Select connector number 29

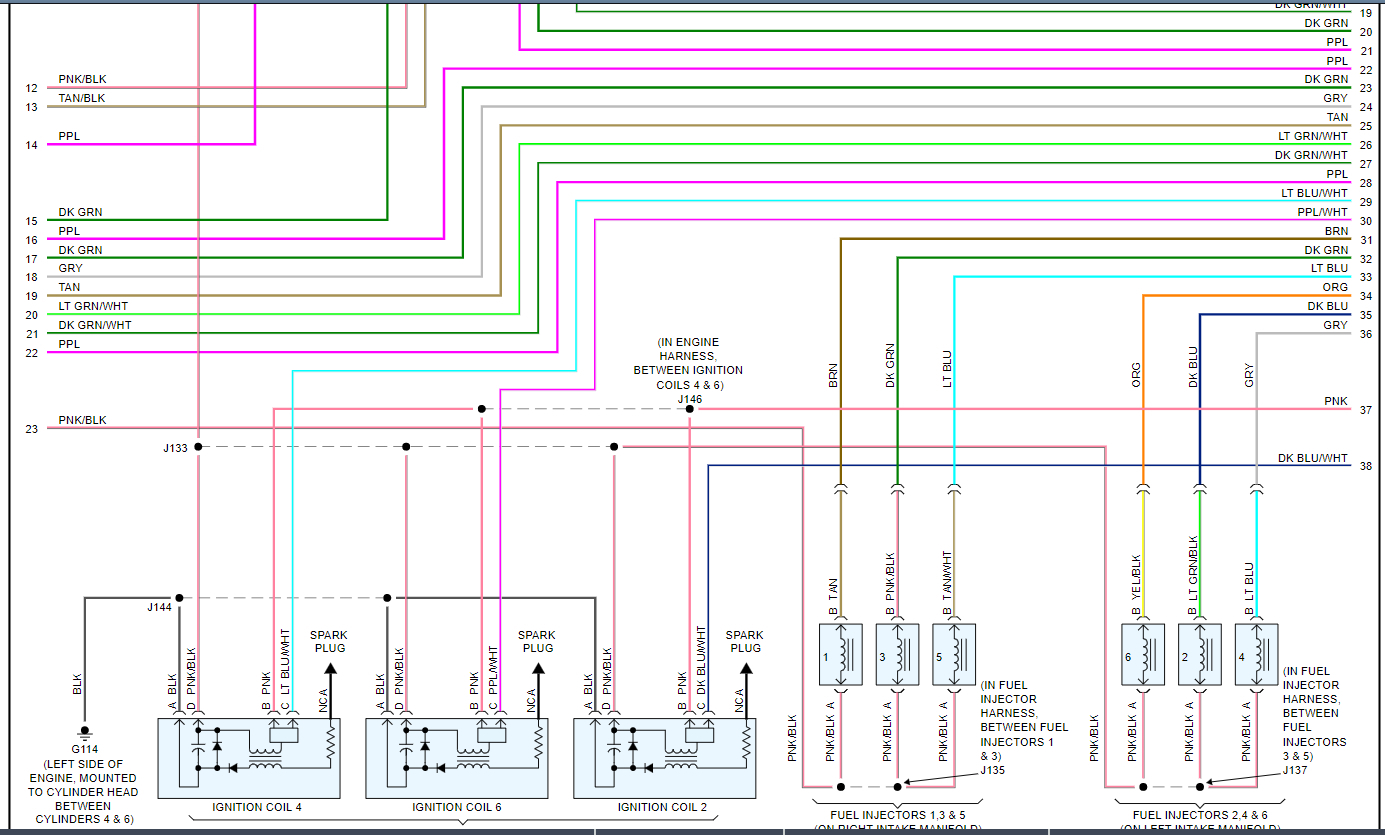[1366, 202]
